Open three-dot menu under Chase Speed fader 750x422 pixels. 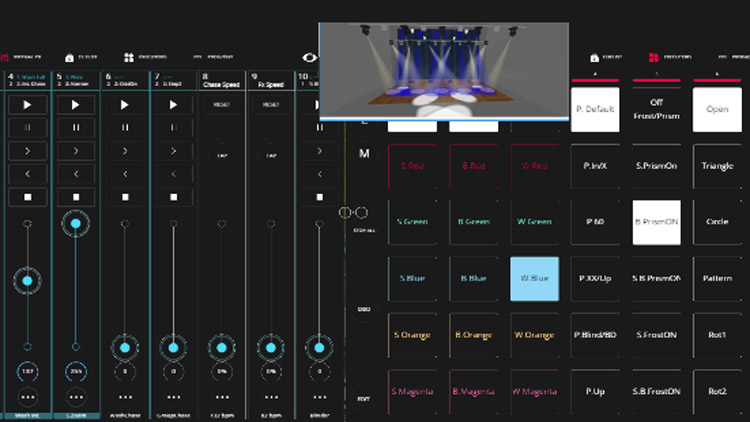[221, 396]
